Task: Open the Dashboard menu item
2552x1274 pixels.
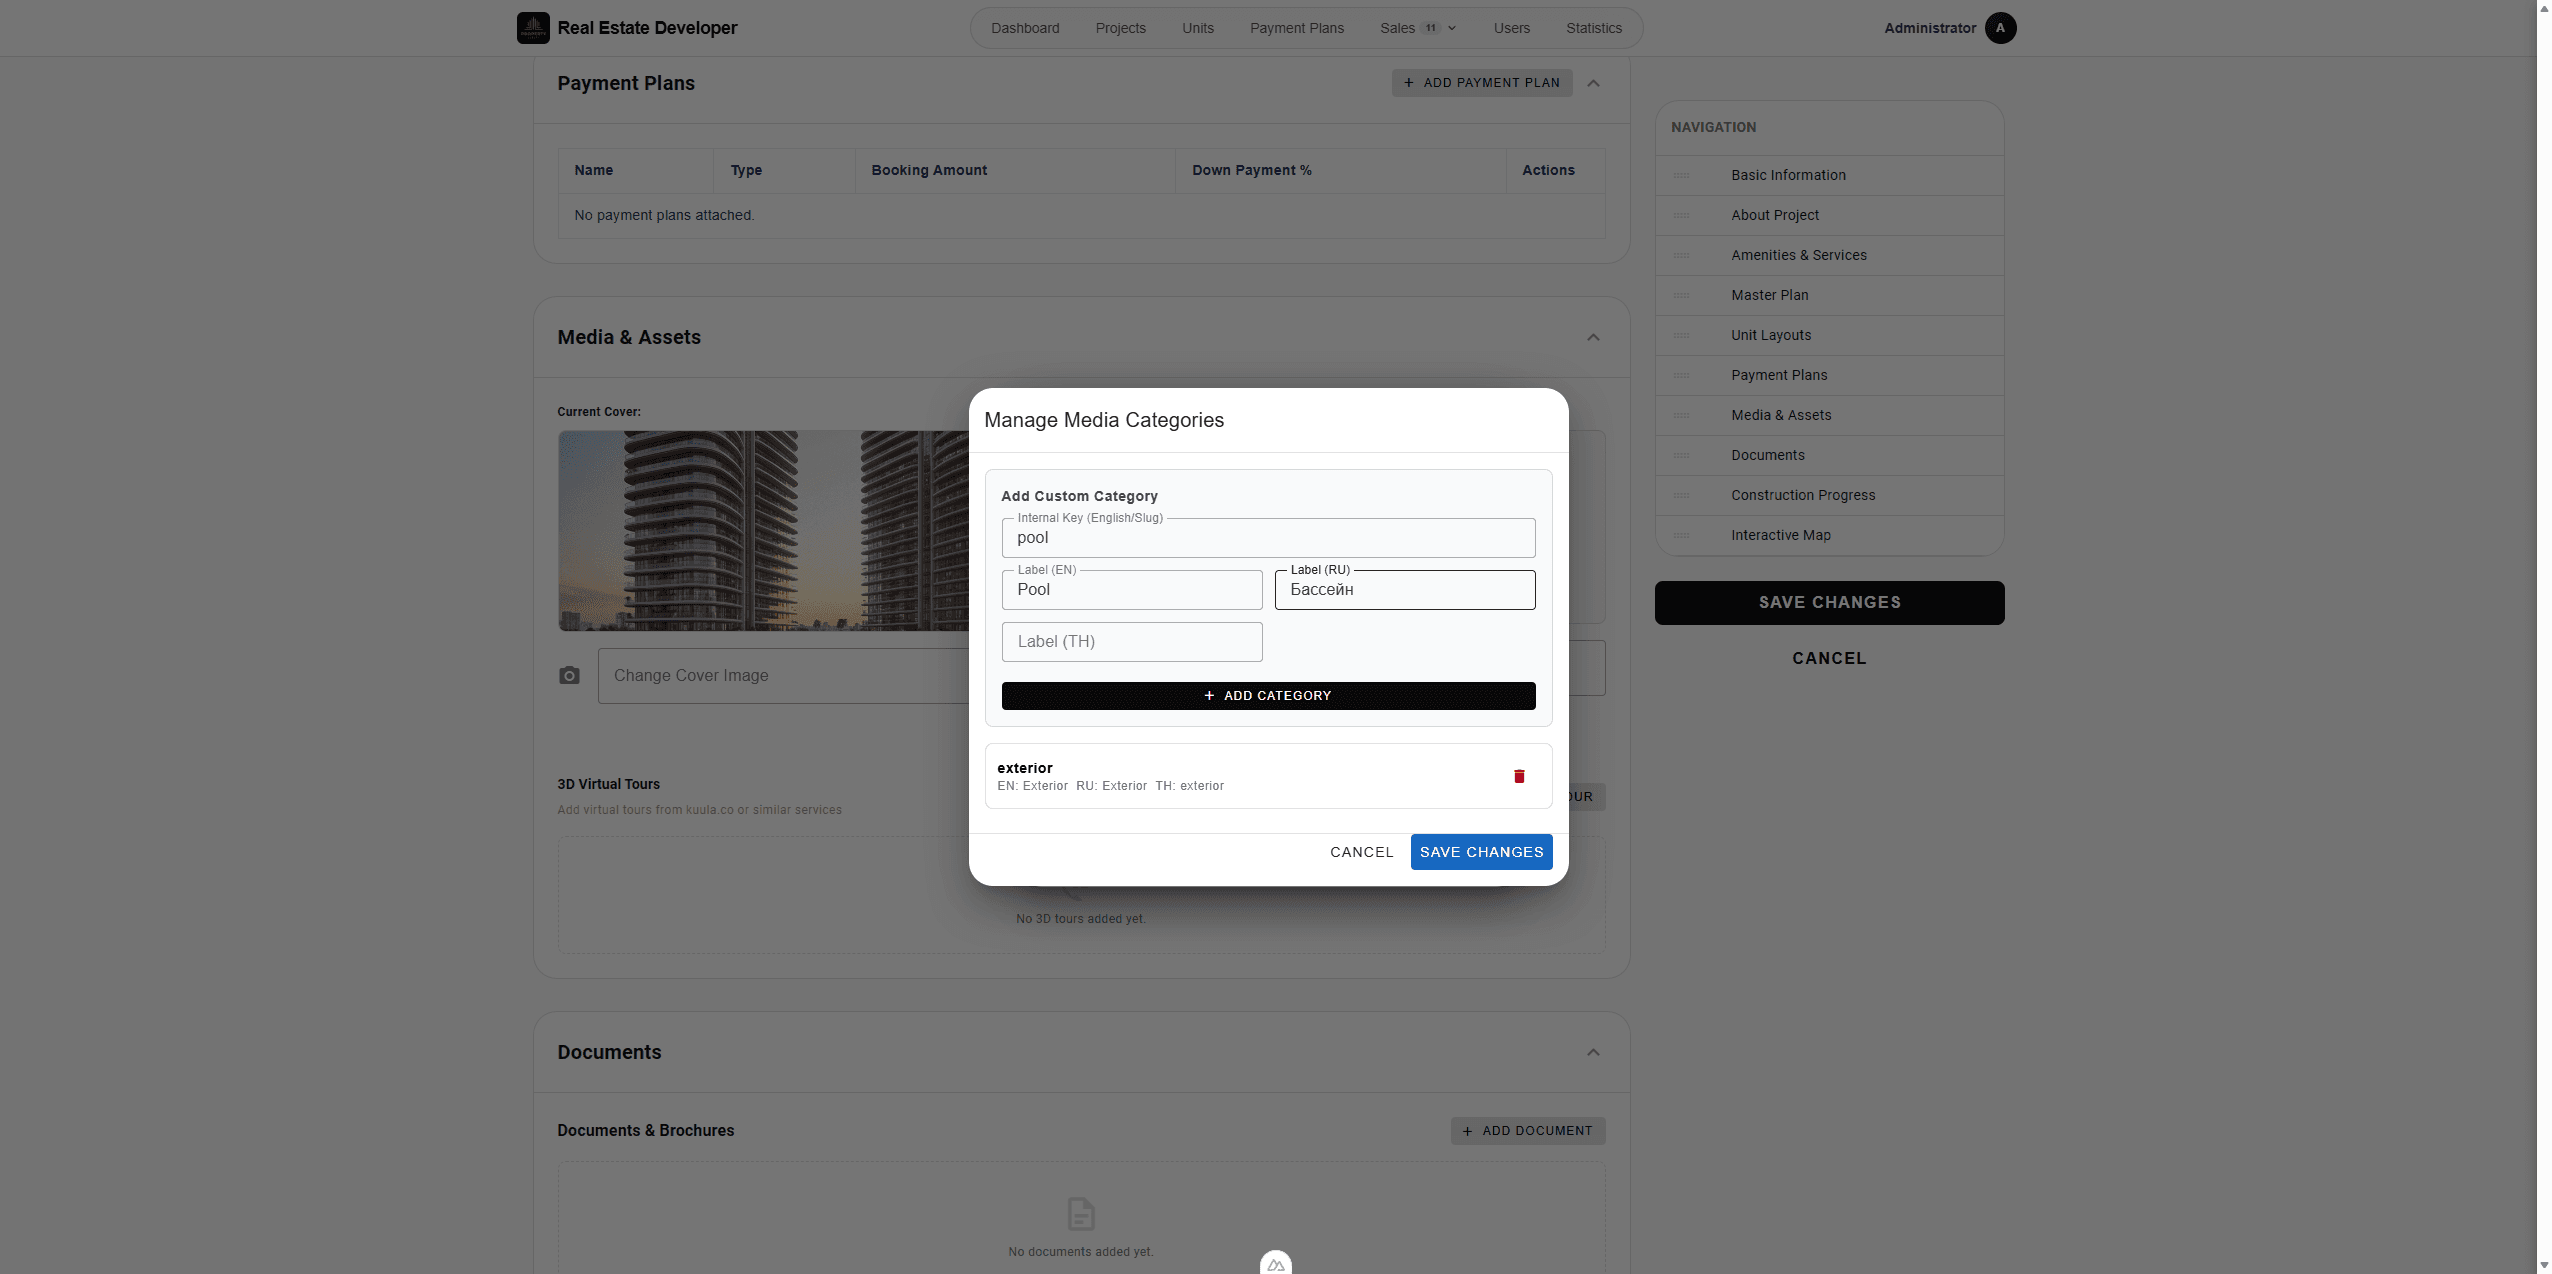Action: pyautogui.click(x=1025, y=28)
